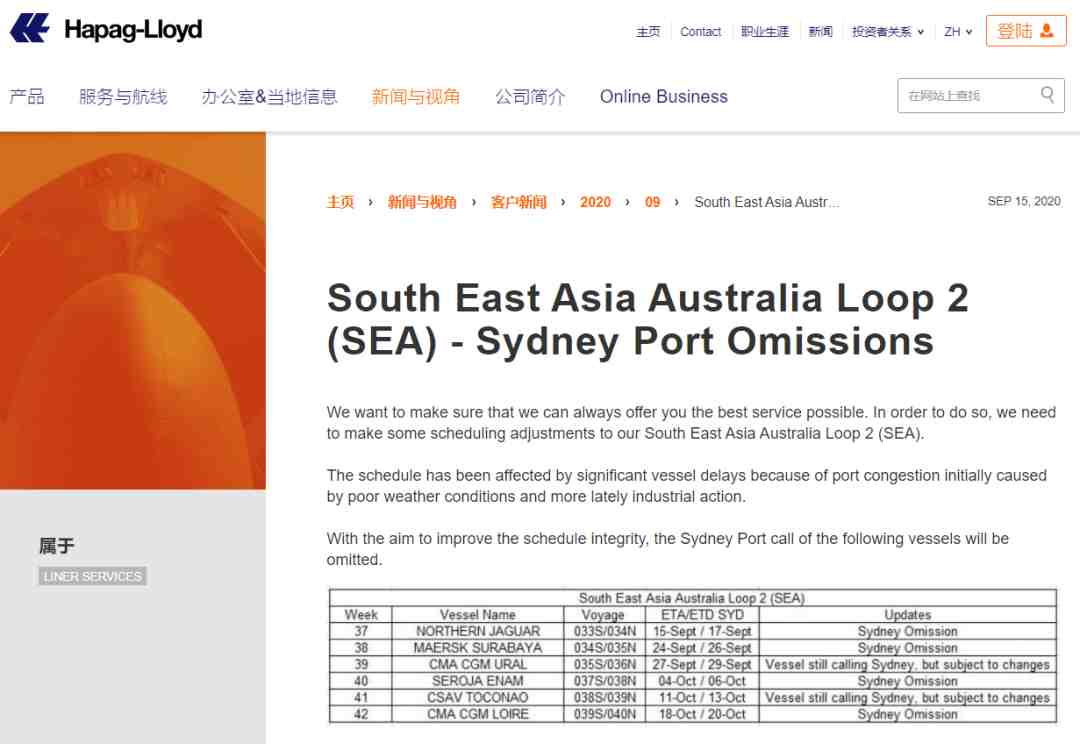The width and height of the screenshot is (1080, 744).
Task: Click the 15-Sept / 17-Sept date cell
Action: point(702,631)
